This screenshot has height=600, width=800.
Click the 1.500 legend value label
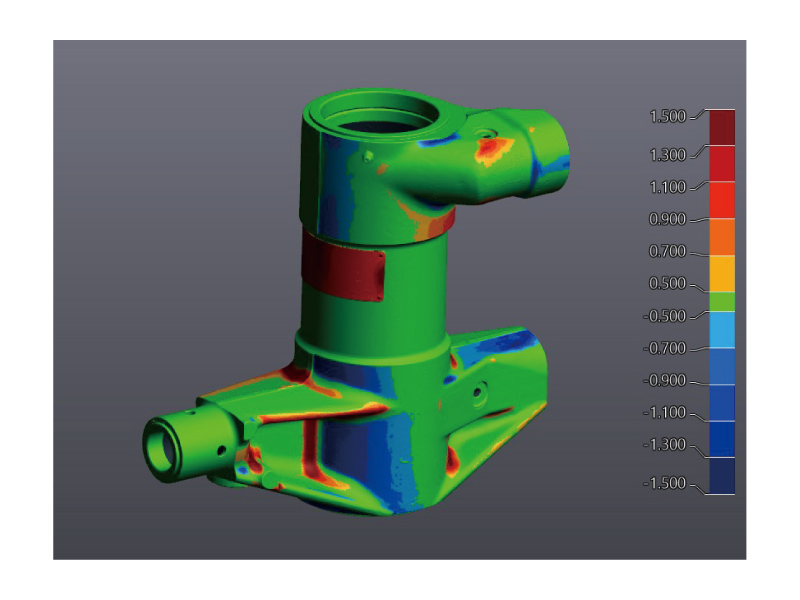coord(667,117)
